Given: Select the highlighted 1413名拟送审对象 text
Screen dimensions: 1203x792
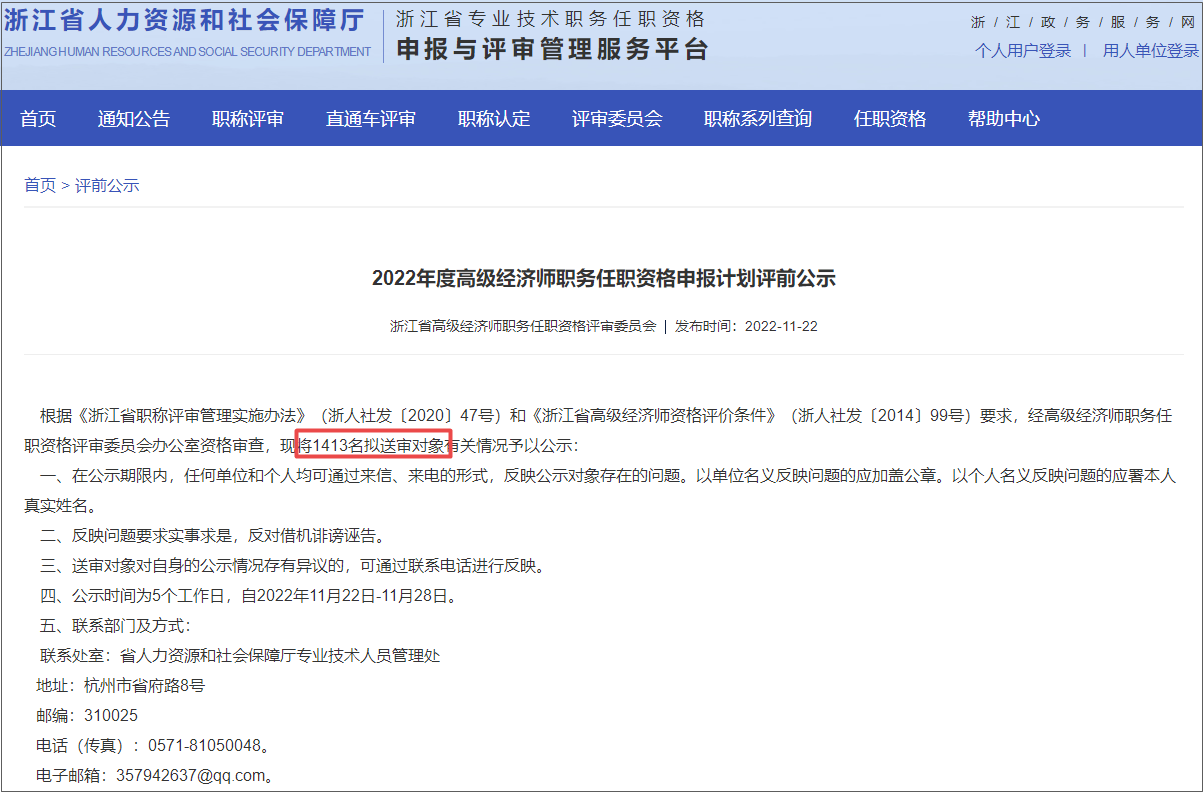Looking at the screenshot, I should [372, 442].
